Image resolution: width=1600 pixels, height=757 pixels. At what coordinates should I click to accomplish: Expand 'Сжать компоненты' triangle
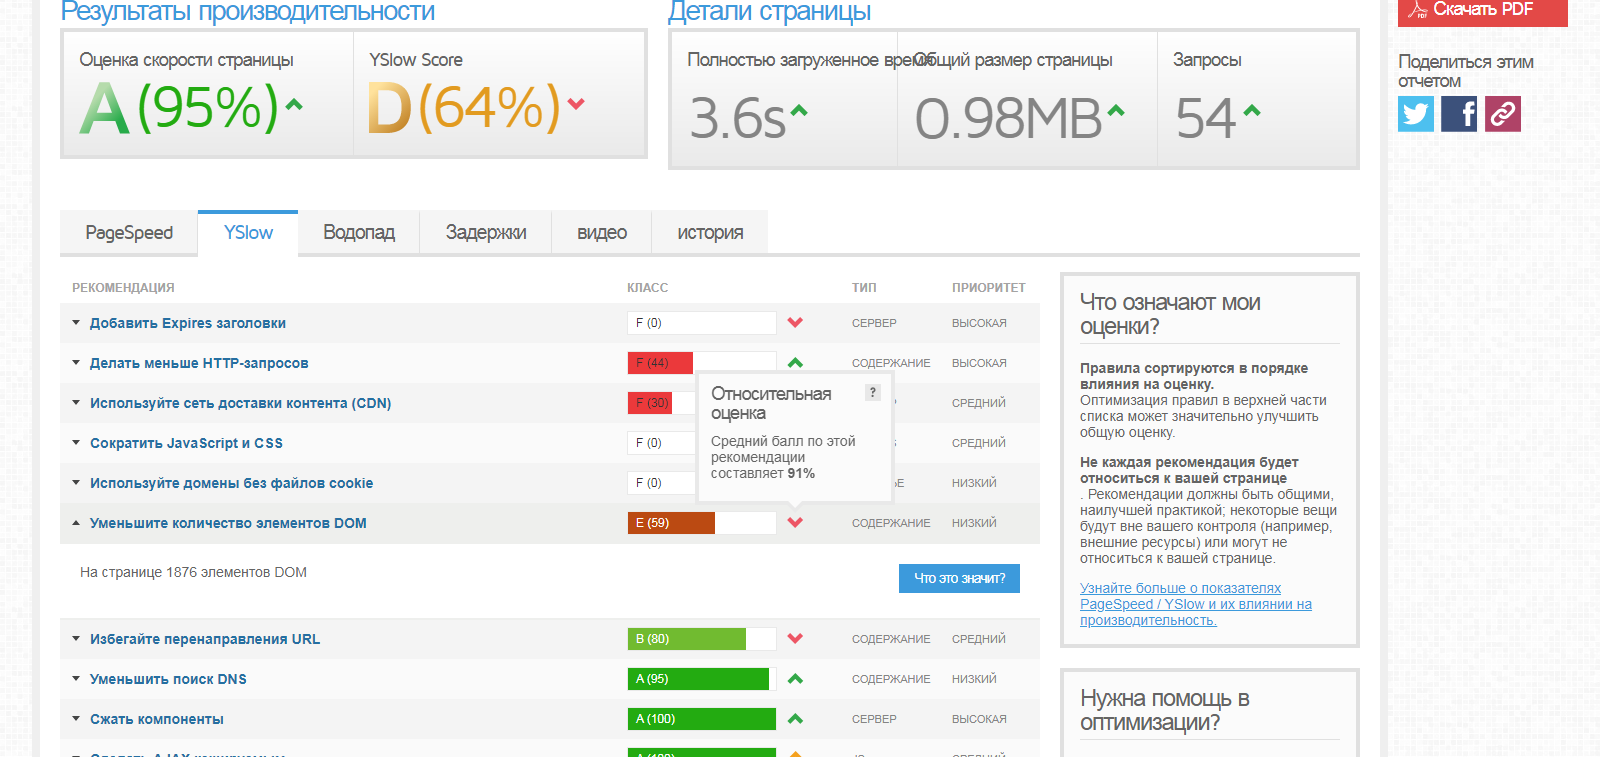(x=76, y=719)
